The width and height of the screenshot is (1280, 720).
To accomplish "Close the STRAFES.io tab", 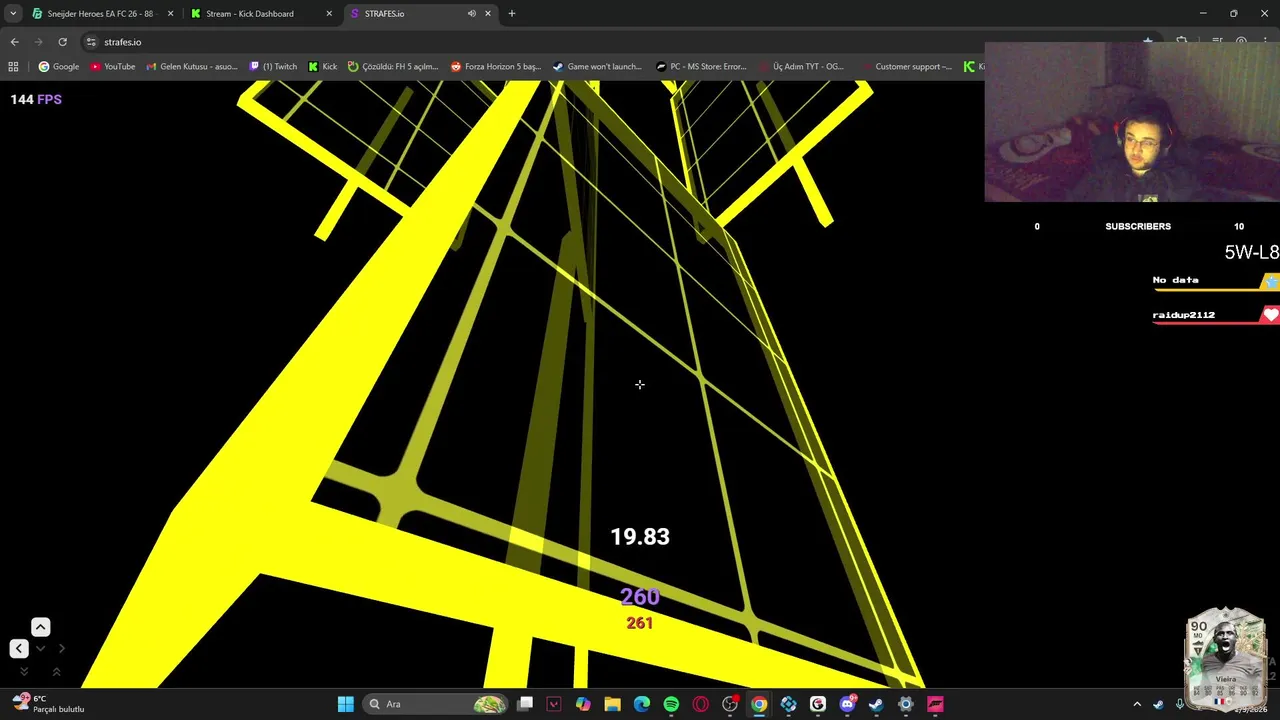I will click(x=488, y=14).
